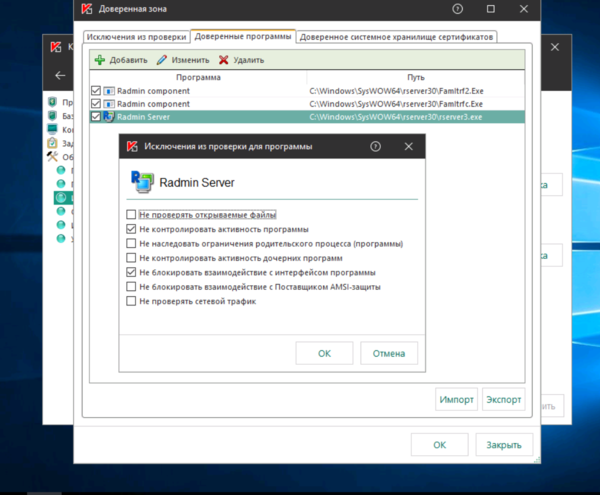Enable 'Не проверять сетевой трафик' checkbox

131,301
